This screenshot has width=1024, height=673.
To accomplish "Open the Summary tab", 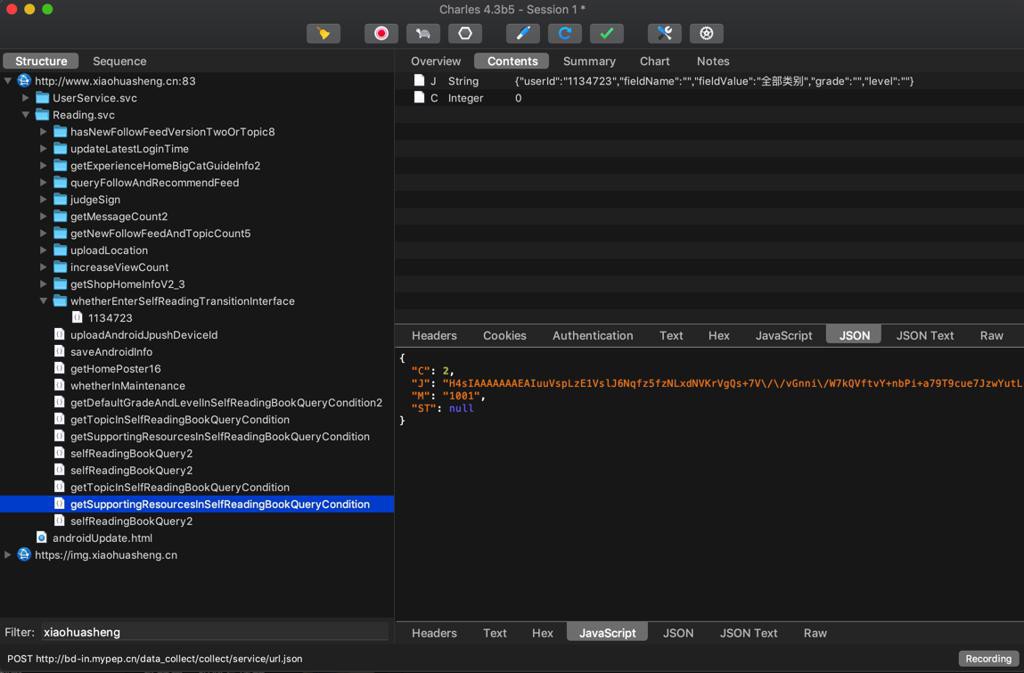I will pyautogui.click(x=589, y=61).
